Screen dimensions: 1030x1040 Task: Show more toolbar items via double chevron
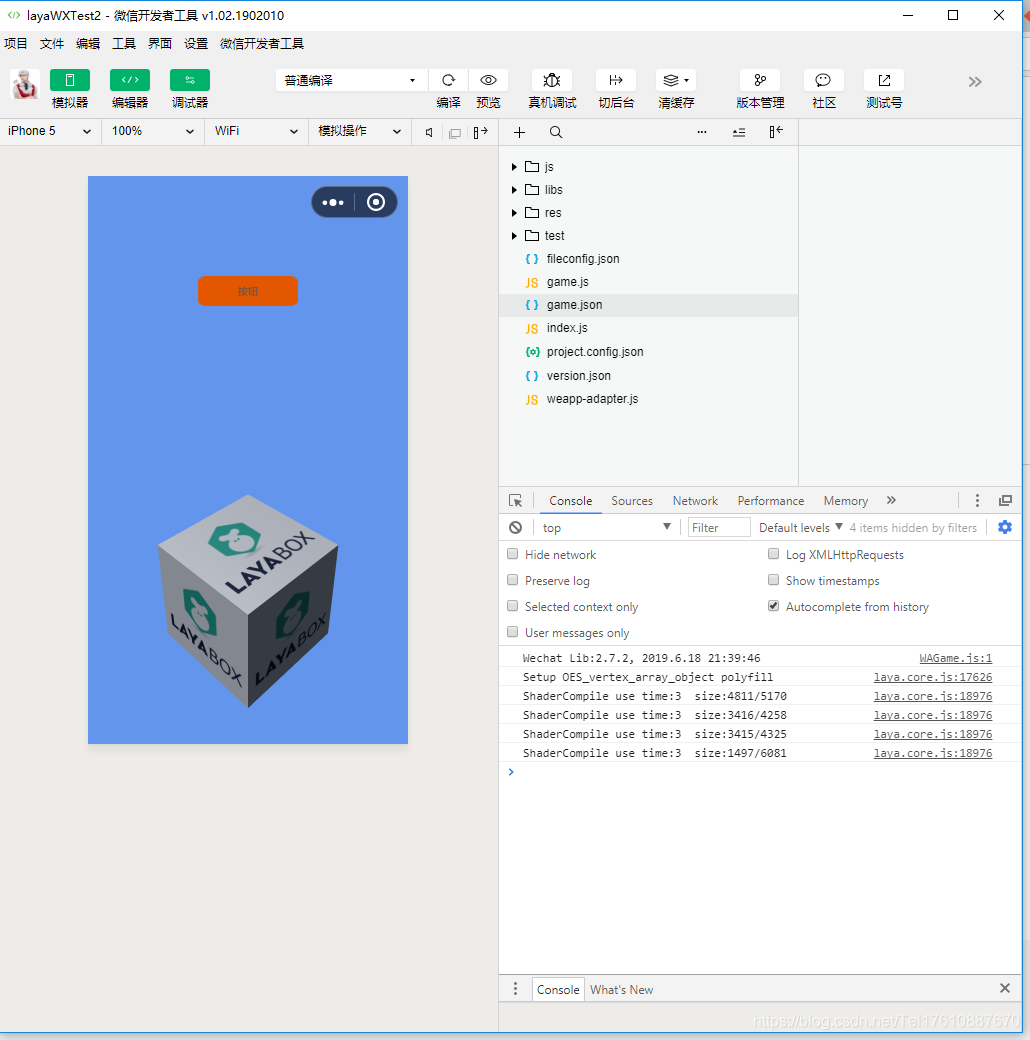(x=974, y=82)
